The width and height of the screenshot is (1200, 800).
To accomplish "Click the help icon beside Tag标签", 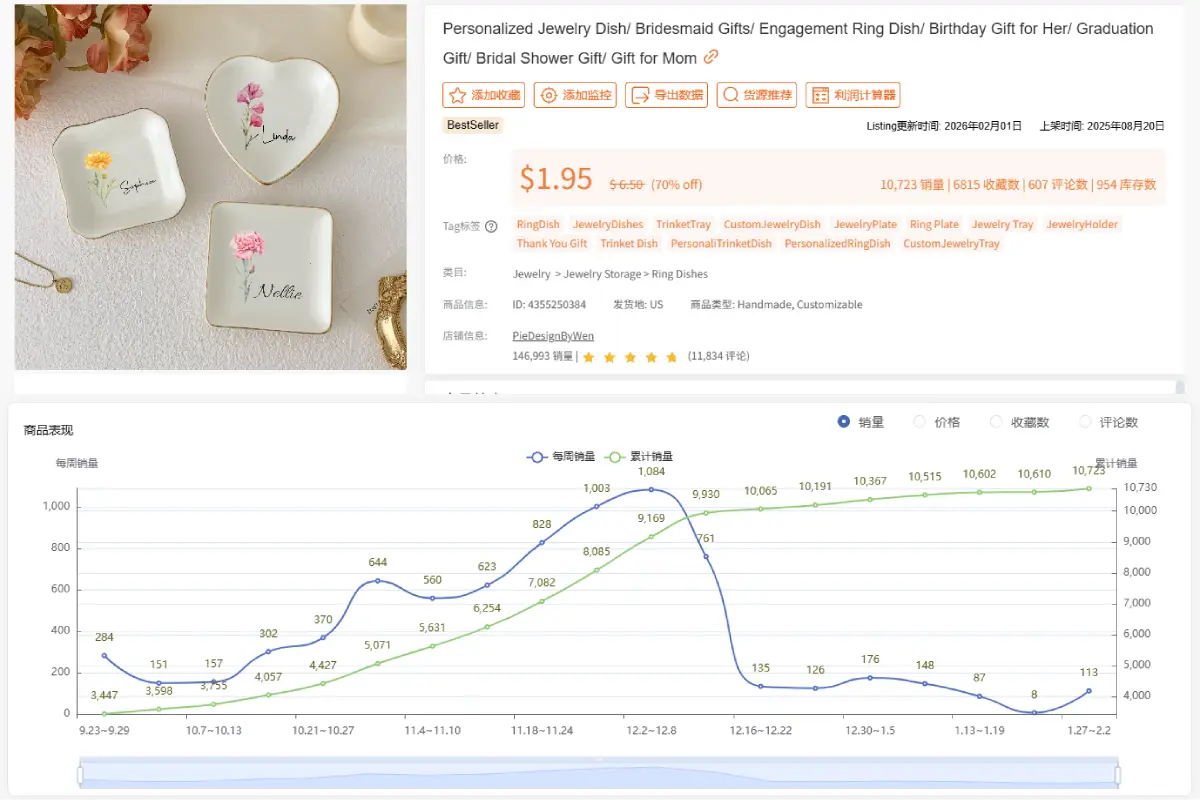I will (x=491, y=226).
